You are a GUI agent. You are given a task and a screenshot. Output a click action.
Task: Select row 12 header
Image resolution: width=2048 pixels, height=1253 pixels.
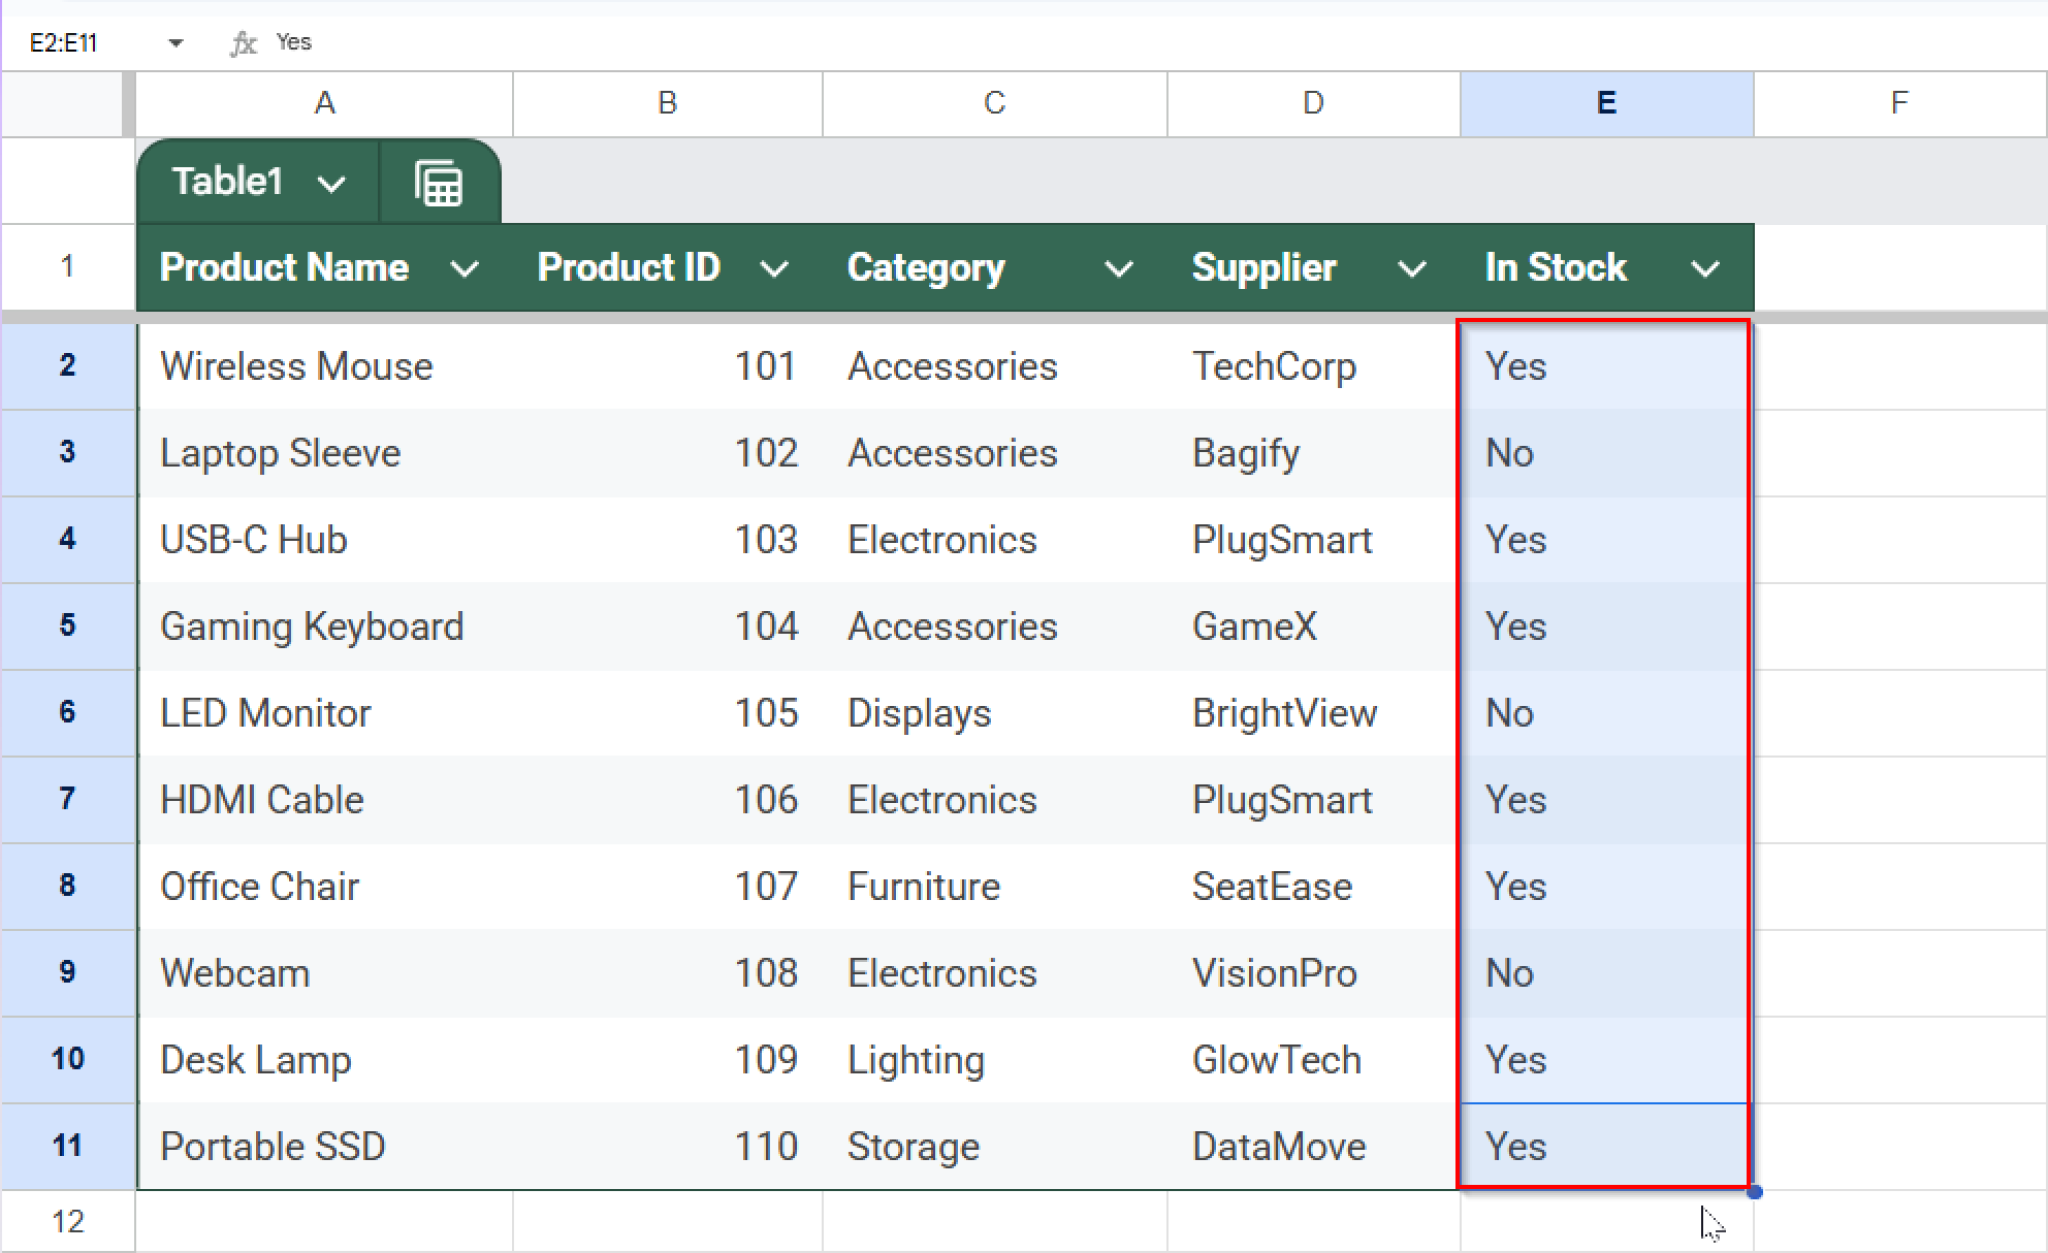(x=67, y=1220)
